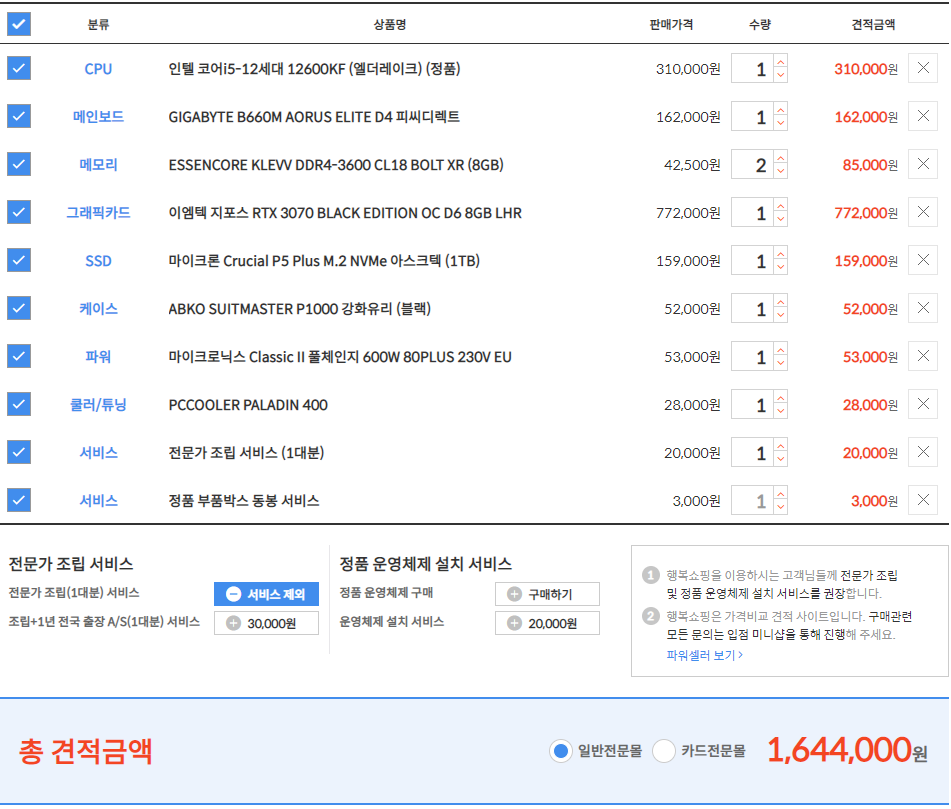Image resolution: width=951 pixels, height=809 pixels.
Task: Increase SSD quantity with up arrow
Action: [x=781, y=253]
